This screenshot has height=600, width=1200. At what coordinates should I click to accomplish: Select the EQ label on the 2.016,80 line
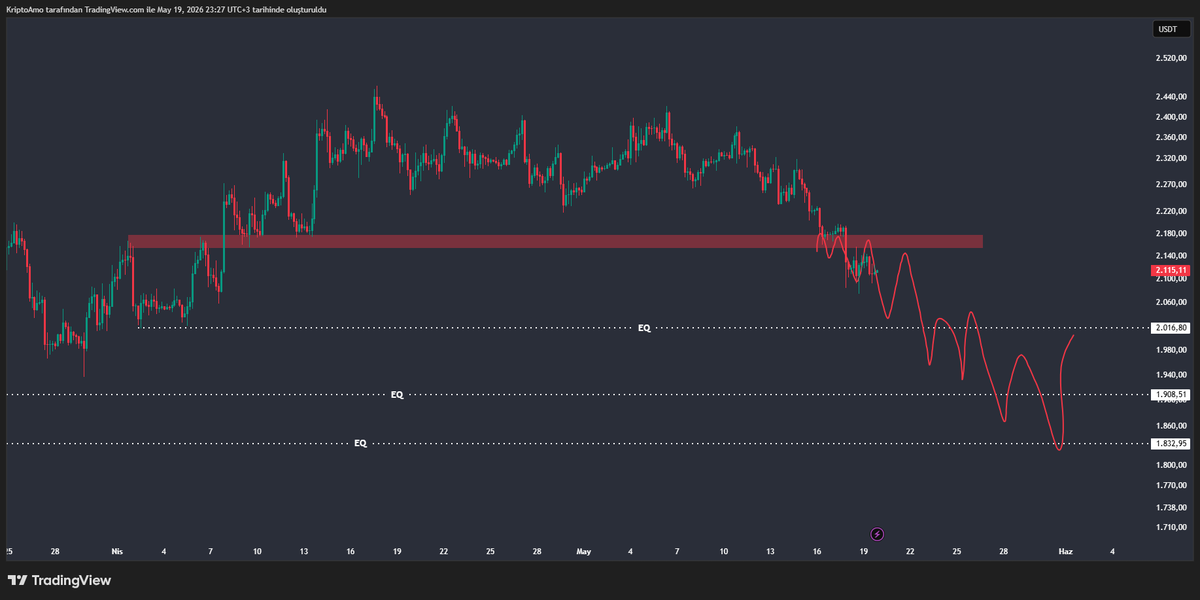tap(644, 328)
